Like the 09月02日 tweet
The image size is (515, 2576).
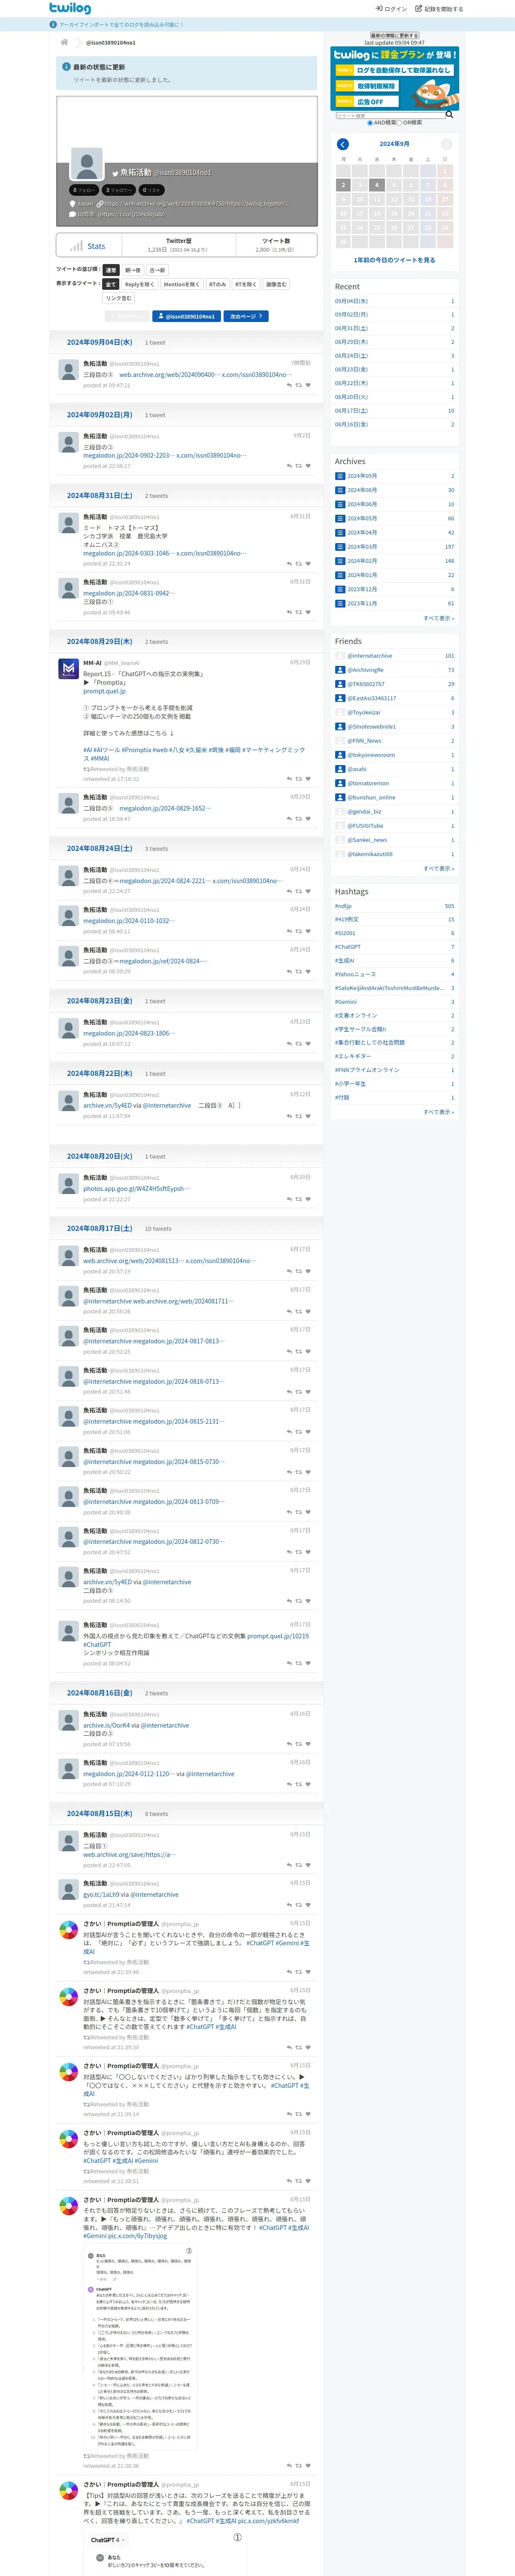tap(308, 465)
